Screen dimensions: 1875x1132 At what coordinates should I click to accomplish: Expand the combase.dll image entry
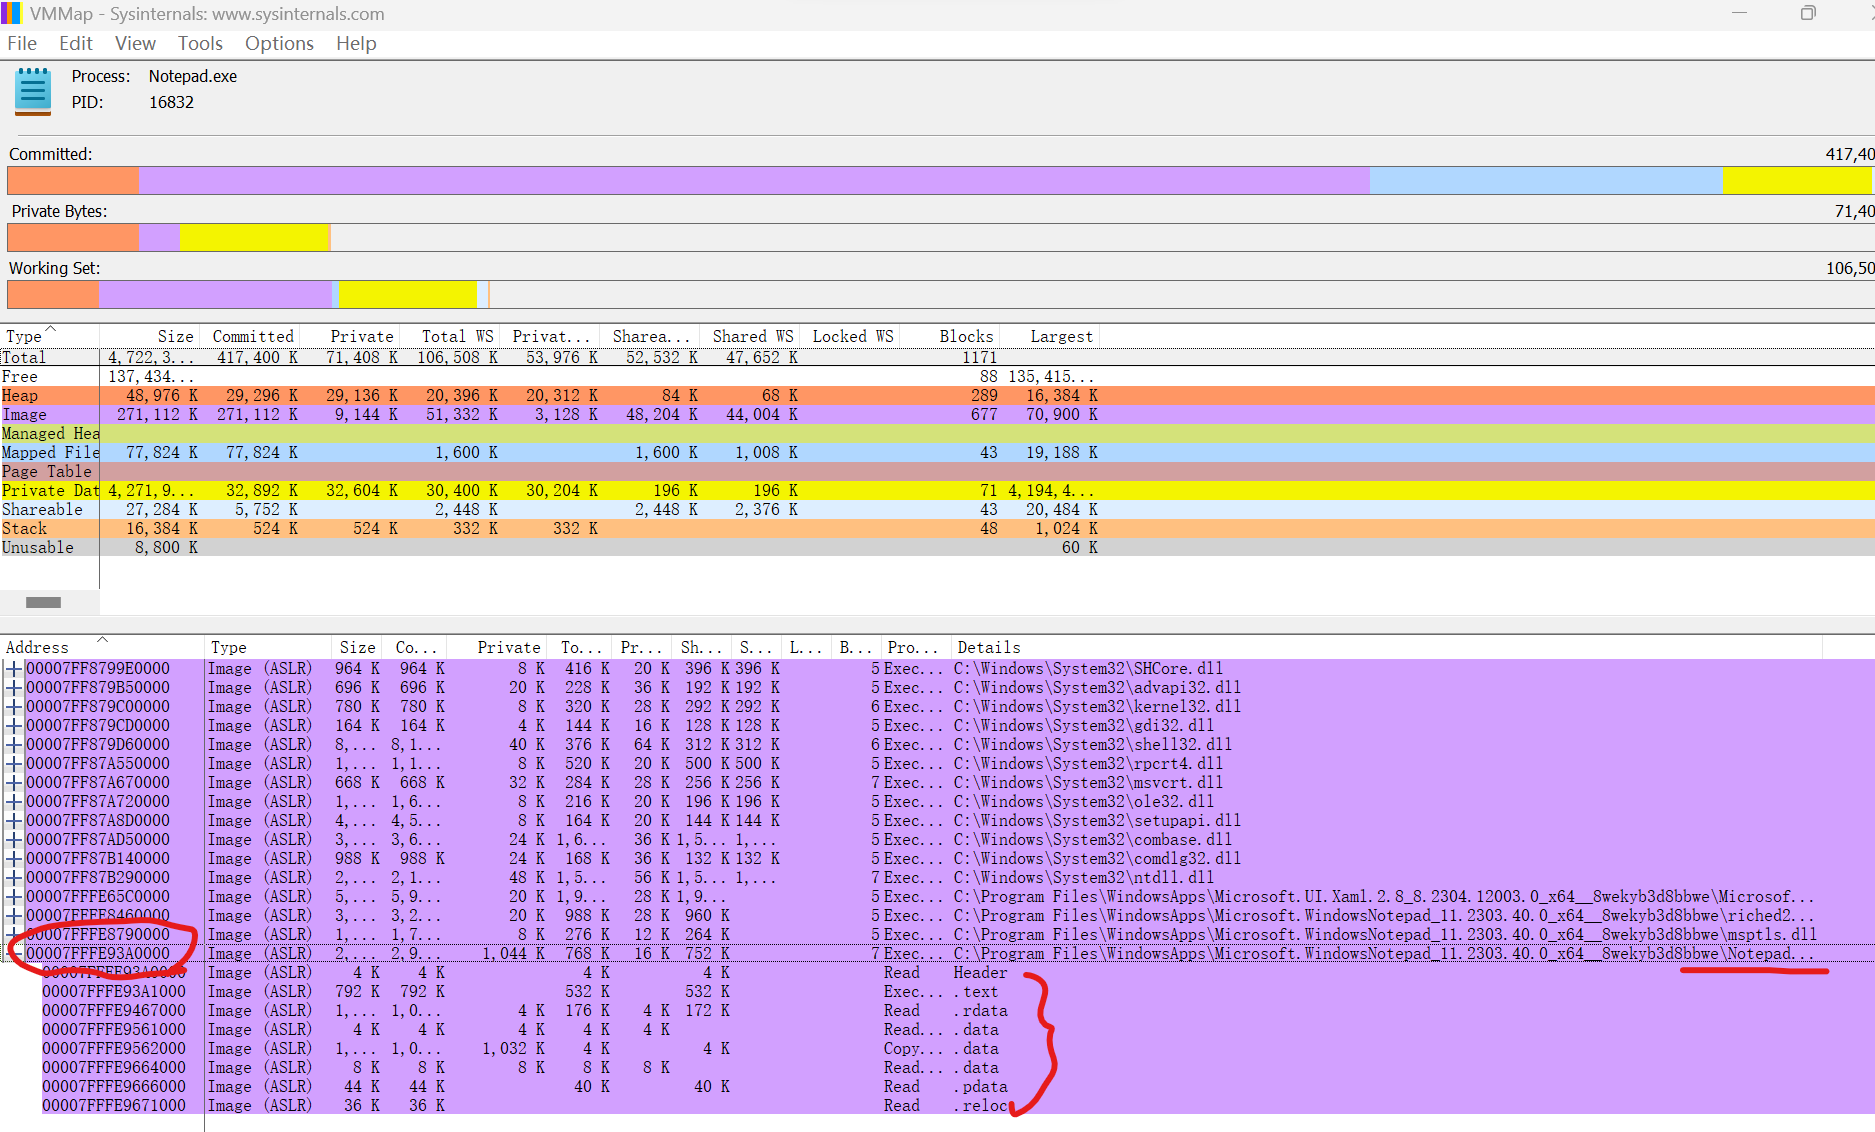tap(14, 839)
